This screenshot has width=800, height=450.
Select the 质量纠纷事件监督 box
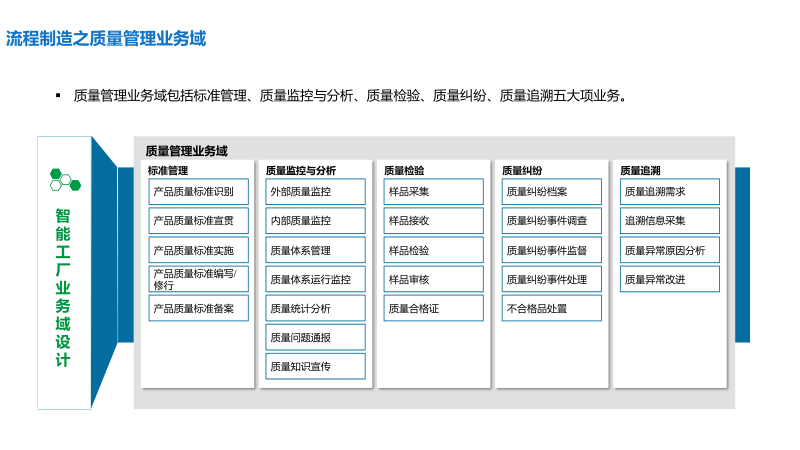(x=552, y=250)
